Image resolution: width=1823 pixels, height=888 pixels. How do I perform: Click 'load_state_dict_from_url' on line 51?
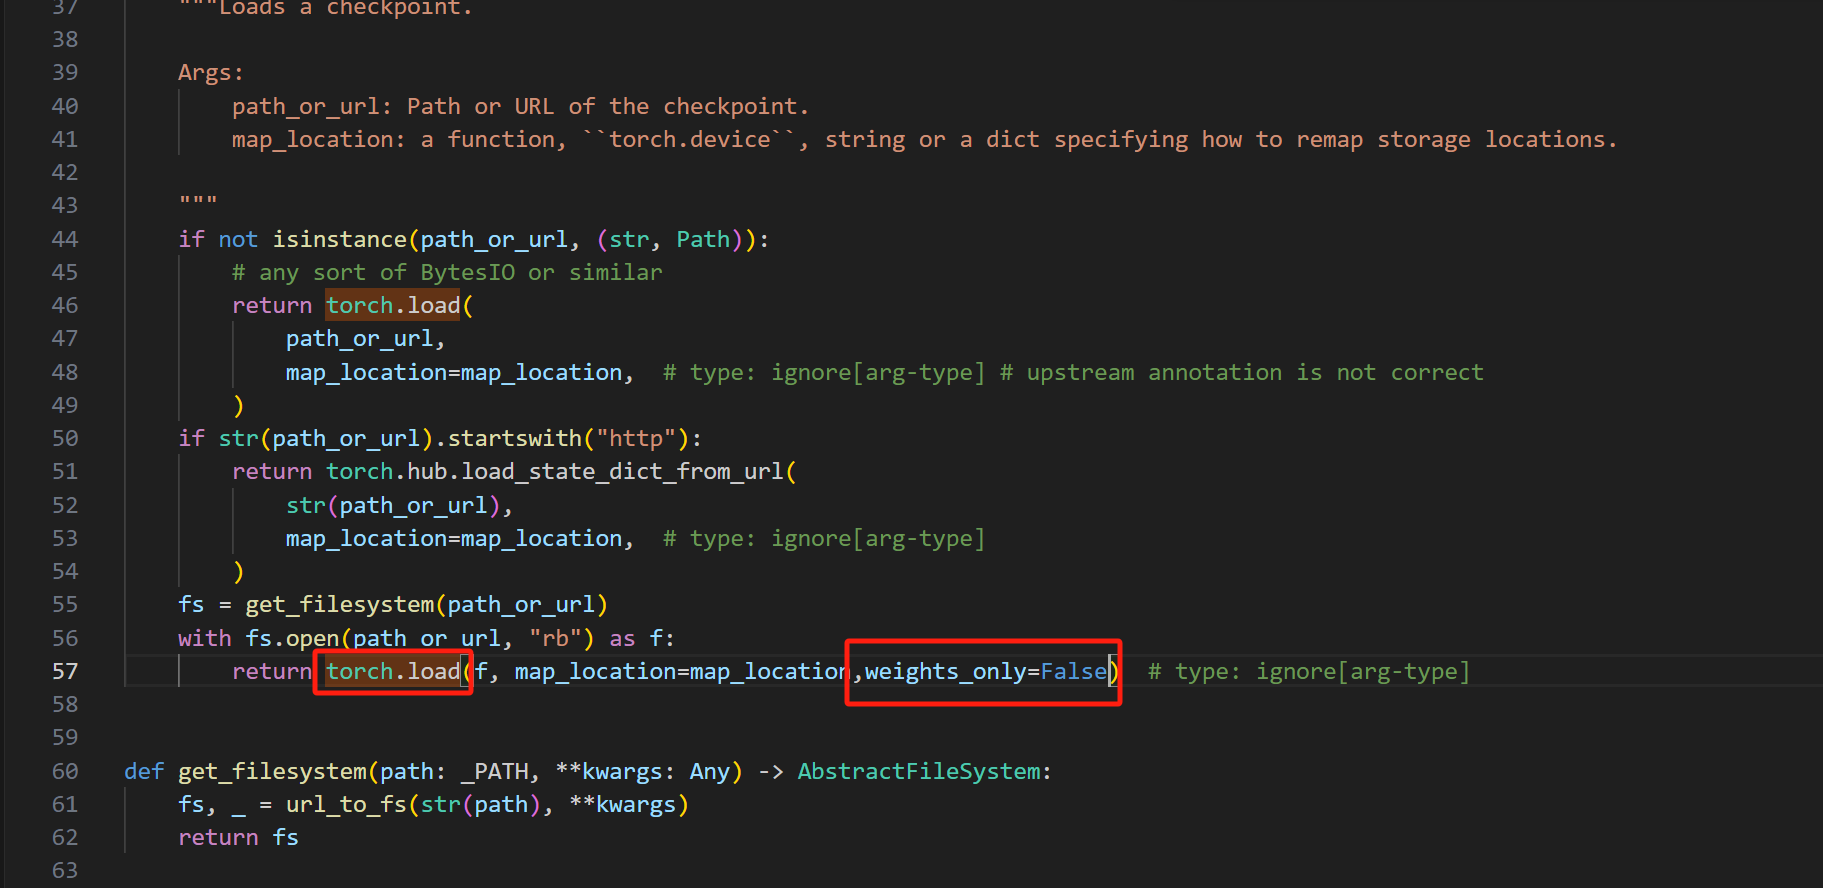(x=622, y=471)
